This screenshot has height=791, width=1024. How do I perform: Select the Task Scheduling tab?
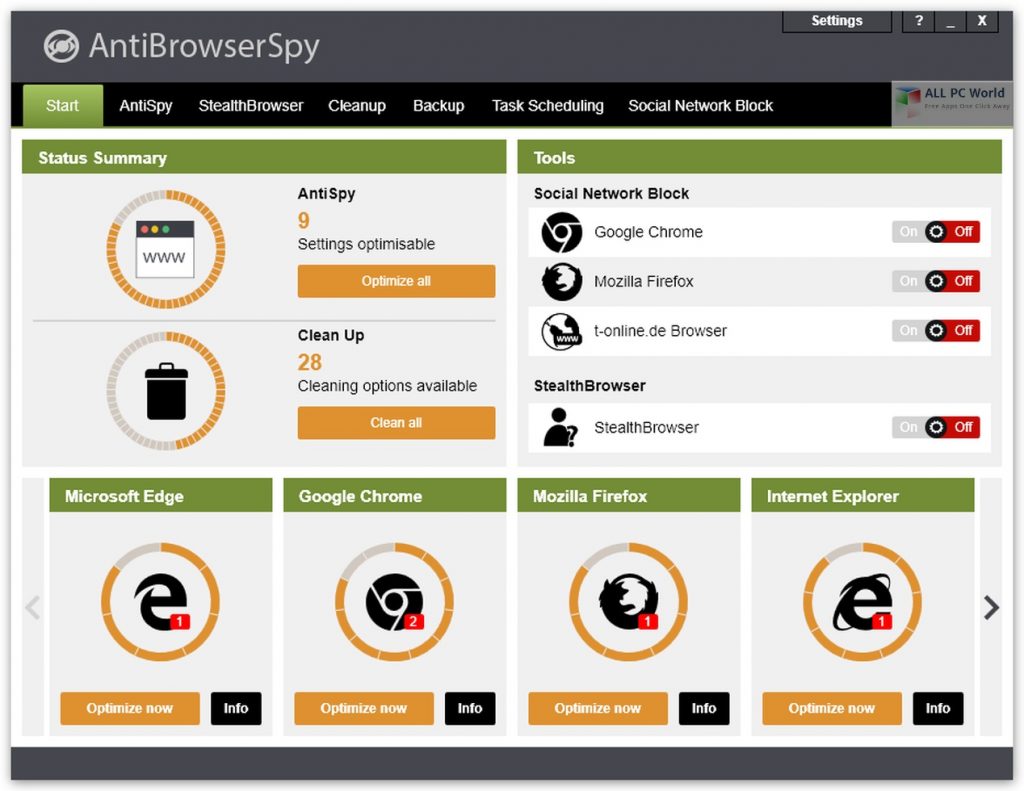(547, 106)
